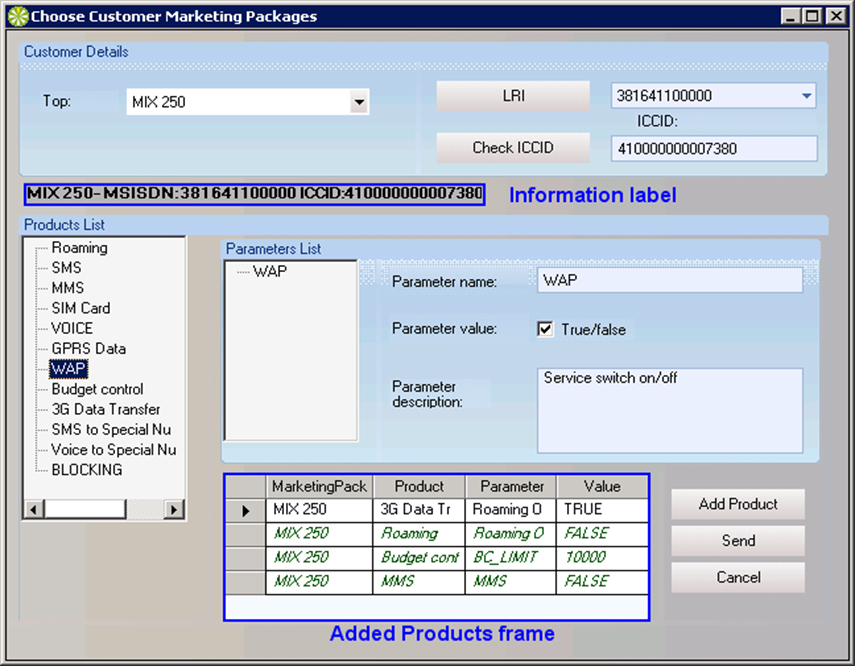
Task: Click the Value column header in grid
Action: (602, 486)
